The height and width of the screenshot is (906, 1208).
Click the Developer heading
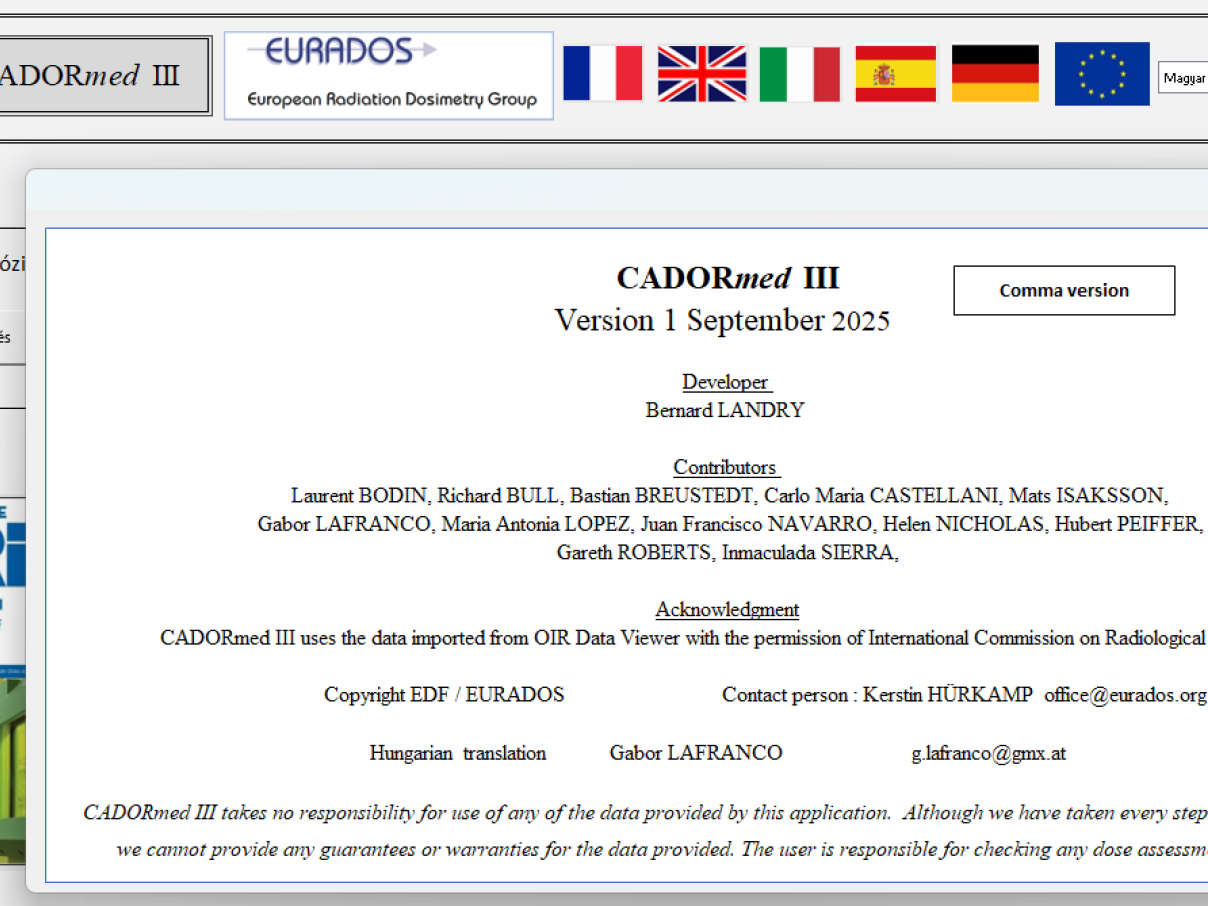point(727,382)
